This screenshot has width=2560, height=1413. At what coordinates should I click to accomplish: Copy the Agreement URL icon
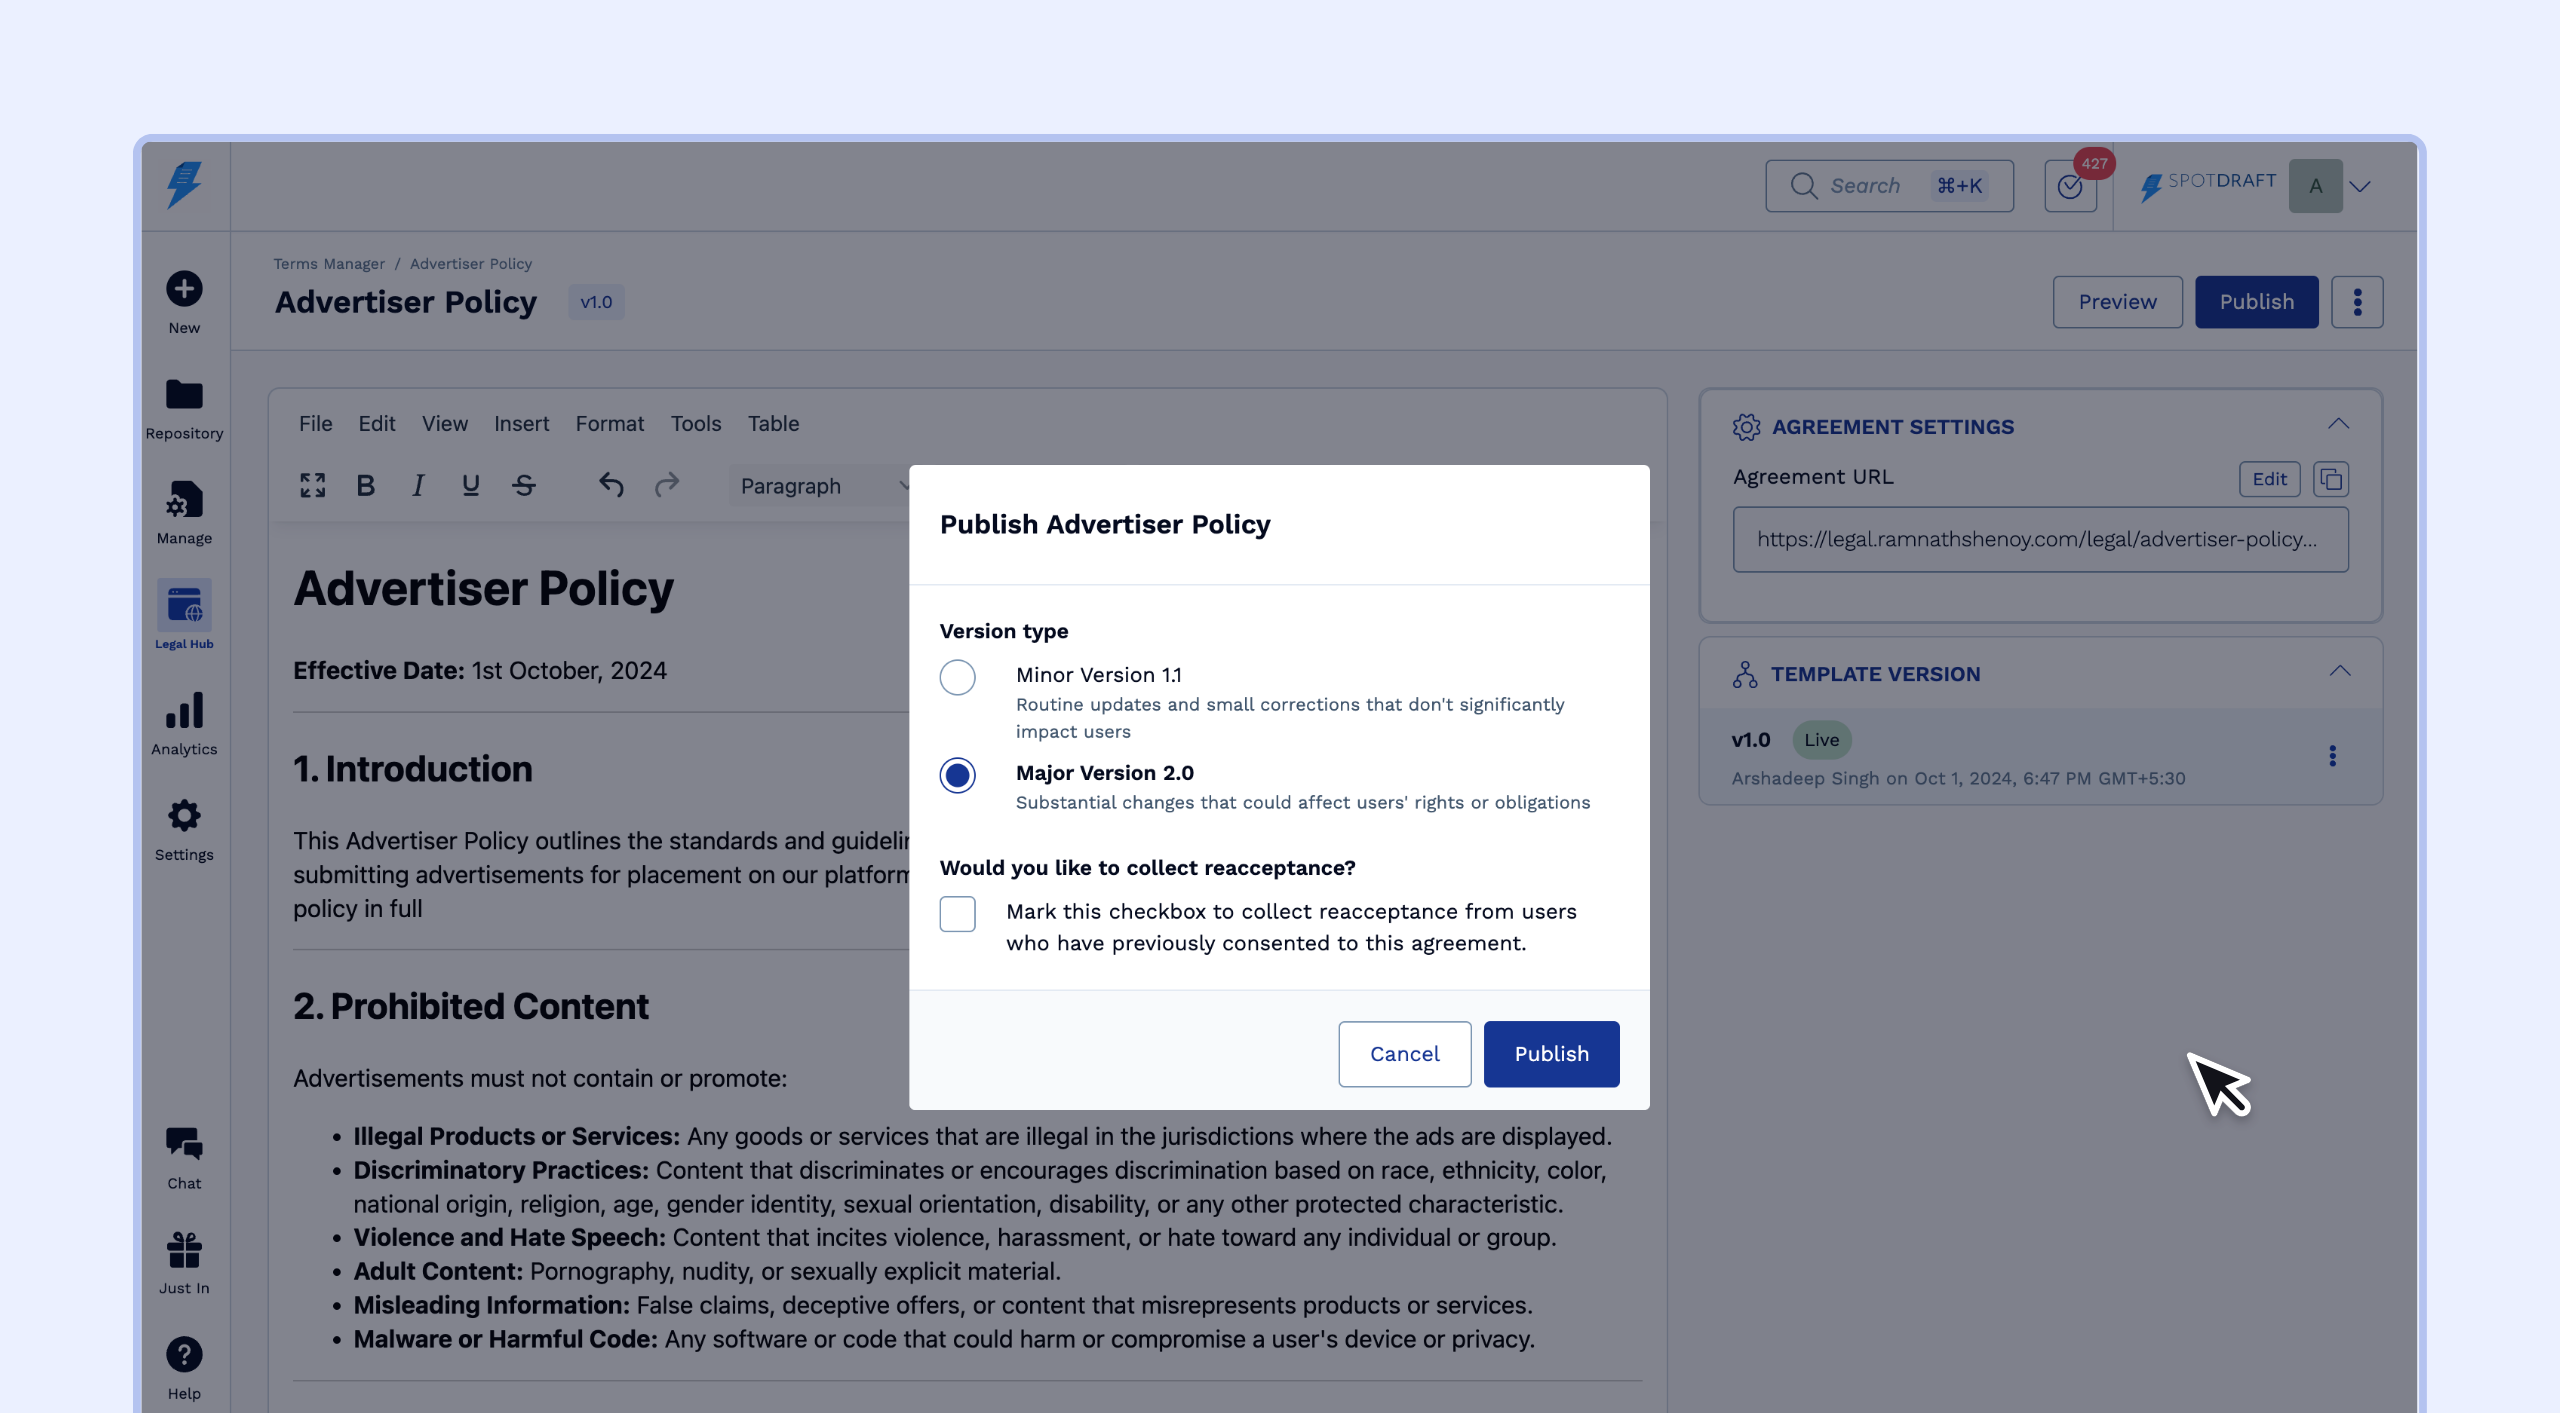coord(2331,479)
